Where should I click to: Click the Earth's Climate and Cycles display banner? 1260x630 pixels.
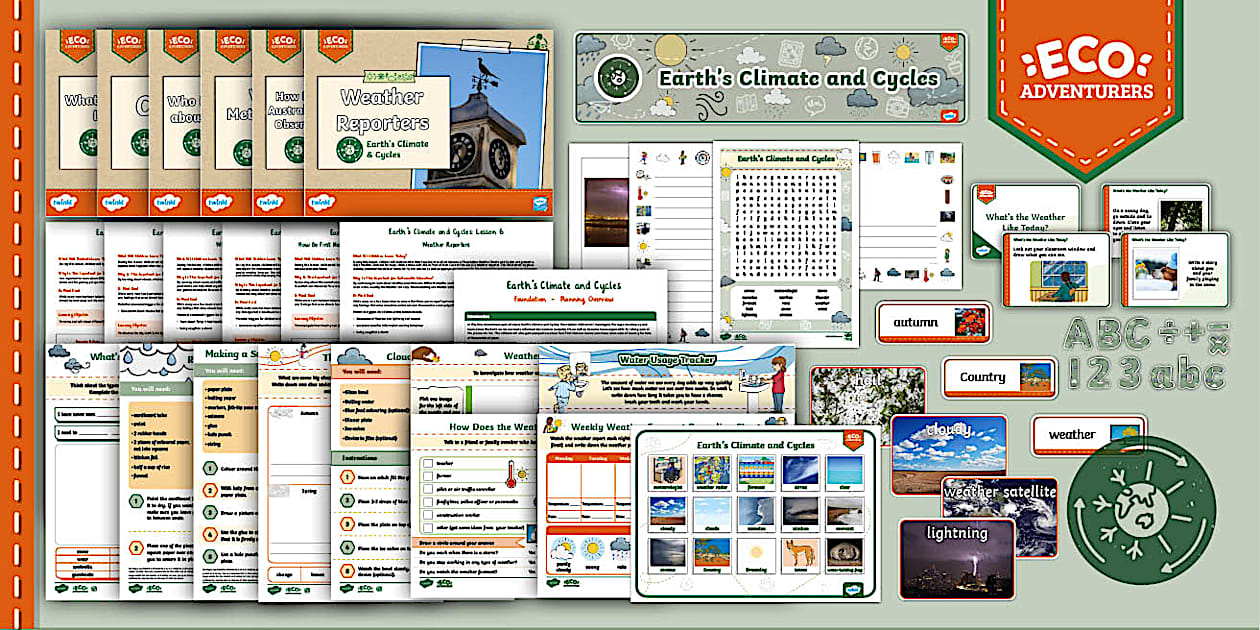770,79
